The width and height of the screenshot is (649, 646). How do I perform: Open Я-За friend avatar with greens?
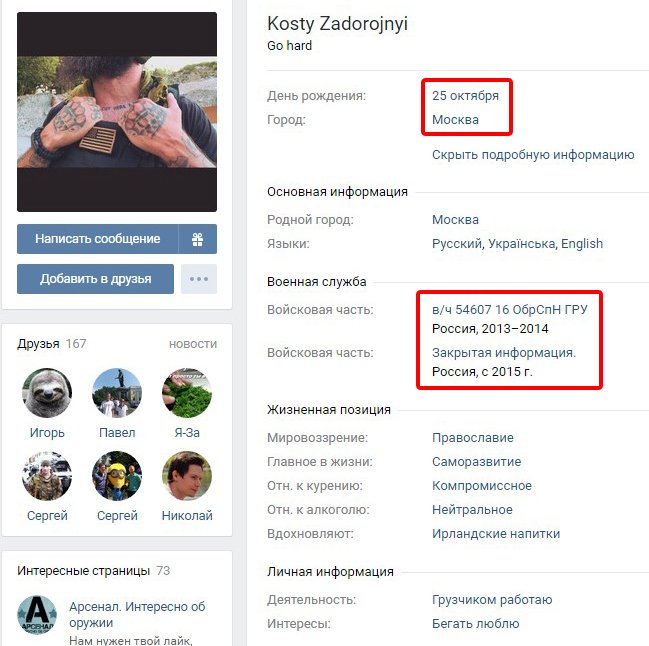pyautogui.click(x=187, y=393)
